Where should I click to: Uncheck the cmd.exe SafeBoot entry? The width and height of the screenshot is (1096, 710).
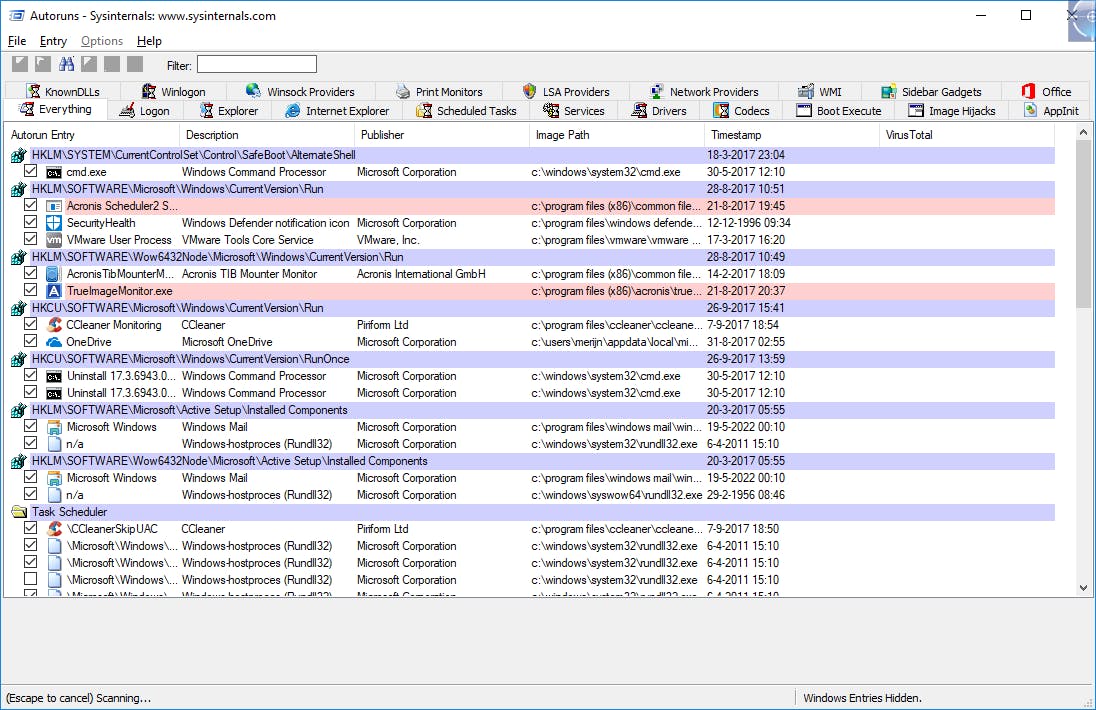pyautogui.click(x=31, y=171)
